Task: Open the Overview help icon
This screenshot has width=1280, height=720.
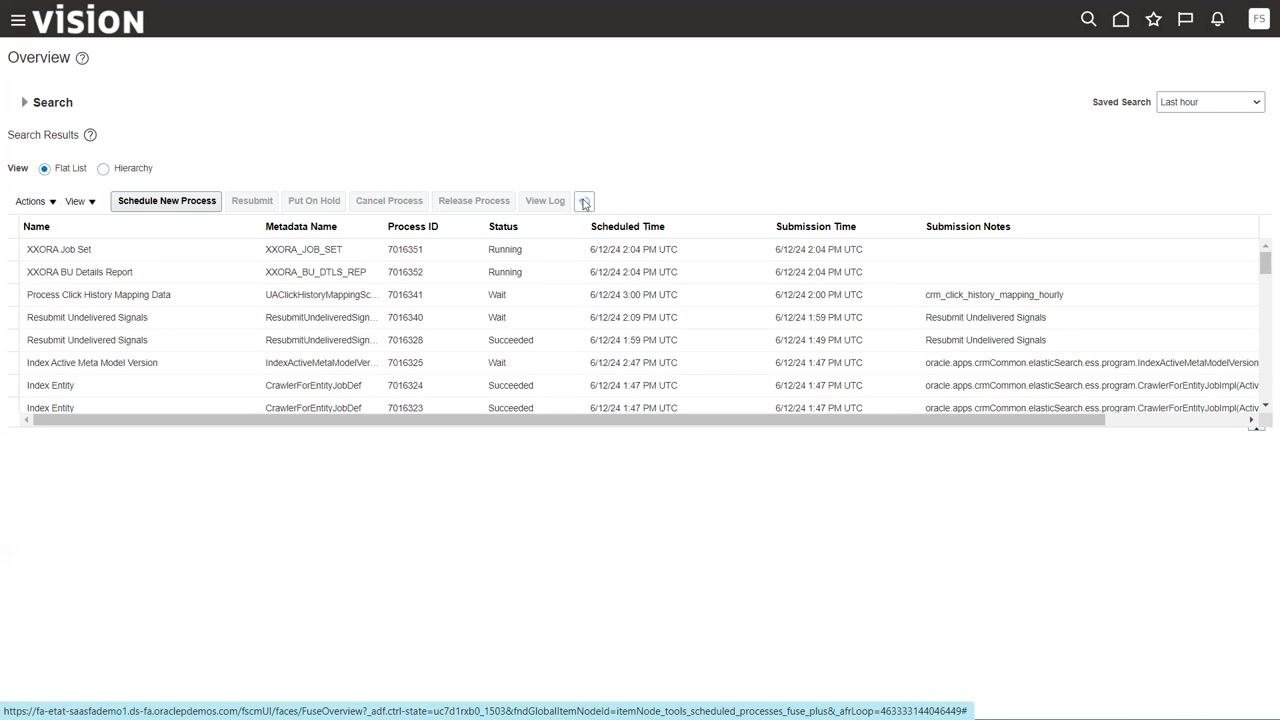Action: (82, 58)
